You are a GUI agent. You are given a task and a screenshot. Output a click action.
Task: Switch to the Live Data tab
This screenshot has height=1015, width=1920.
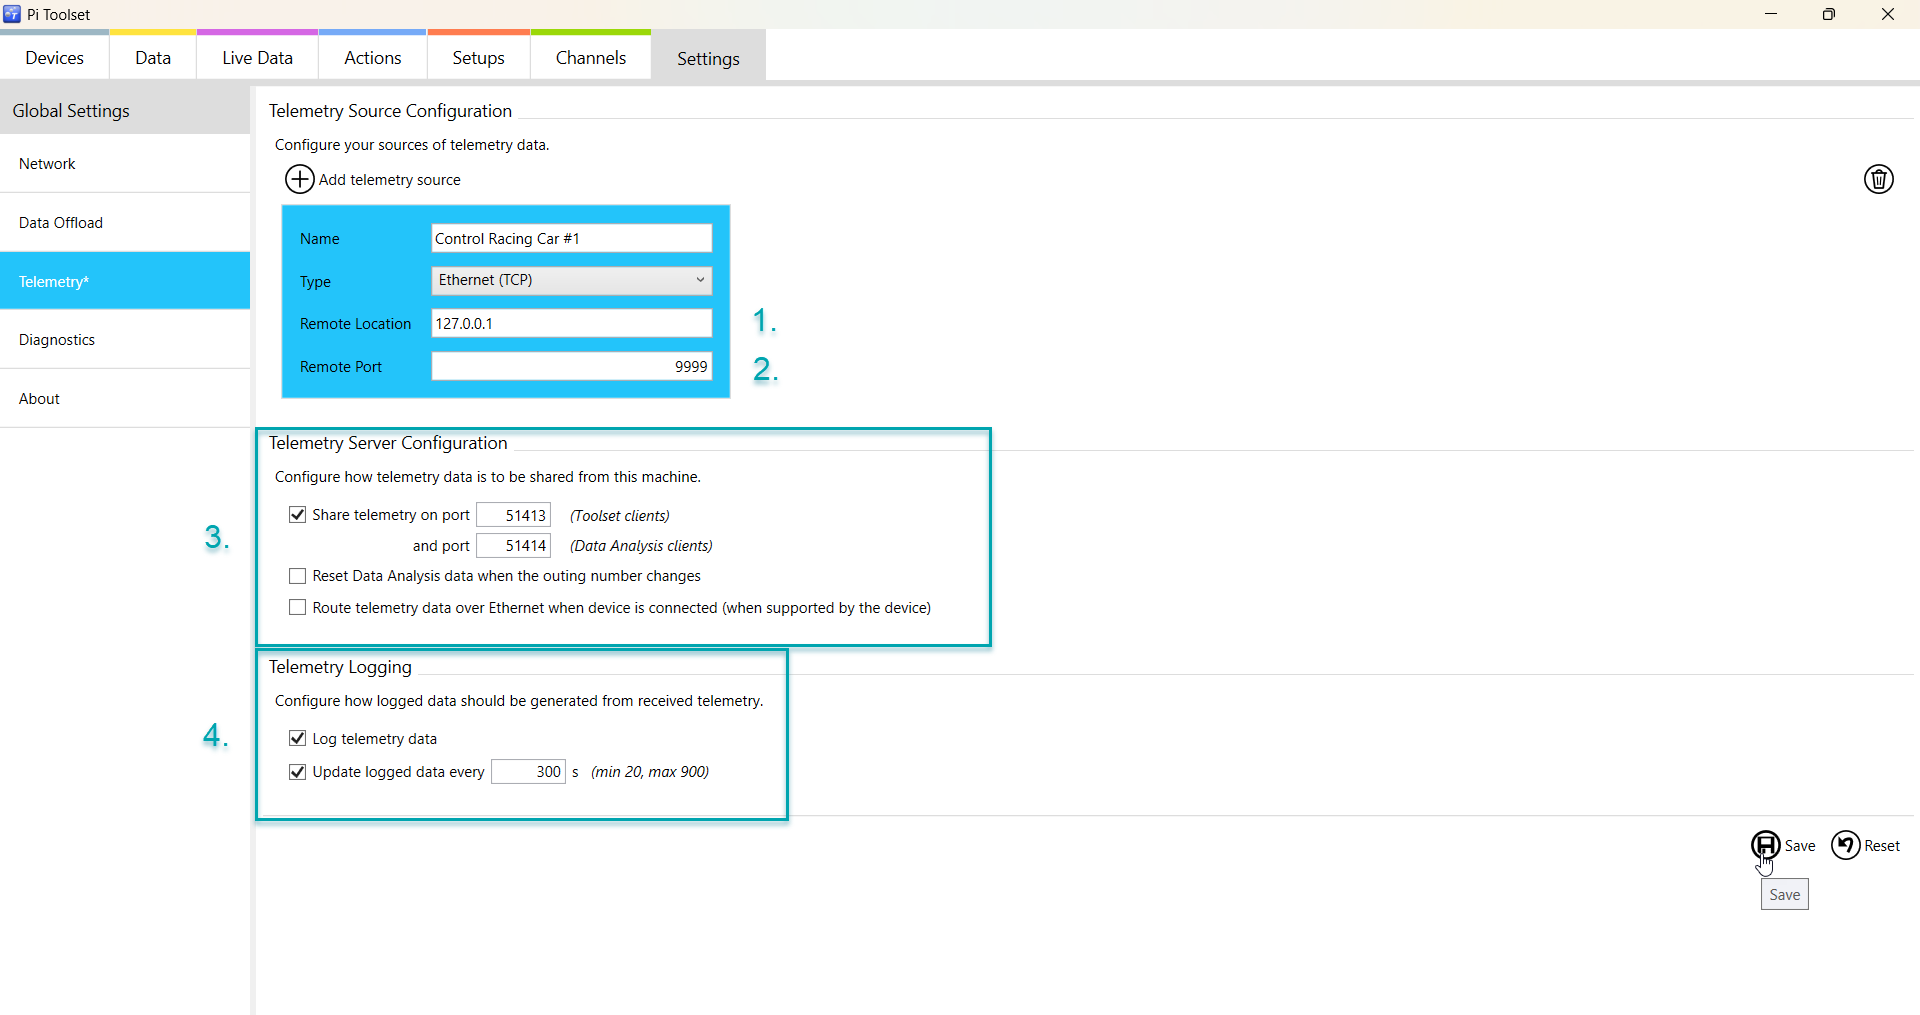click(257, 57)
